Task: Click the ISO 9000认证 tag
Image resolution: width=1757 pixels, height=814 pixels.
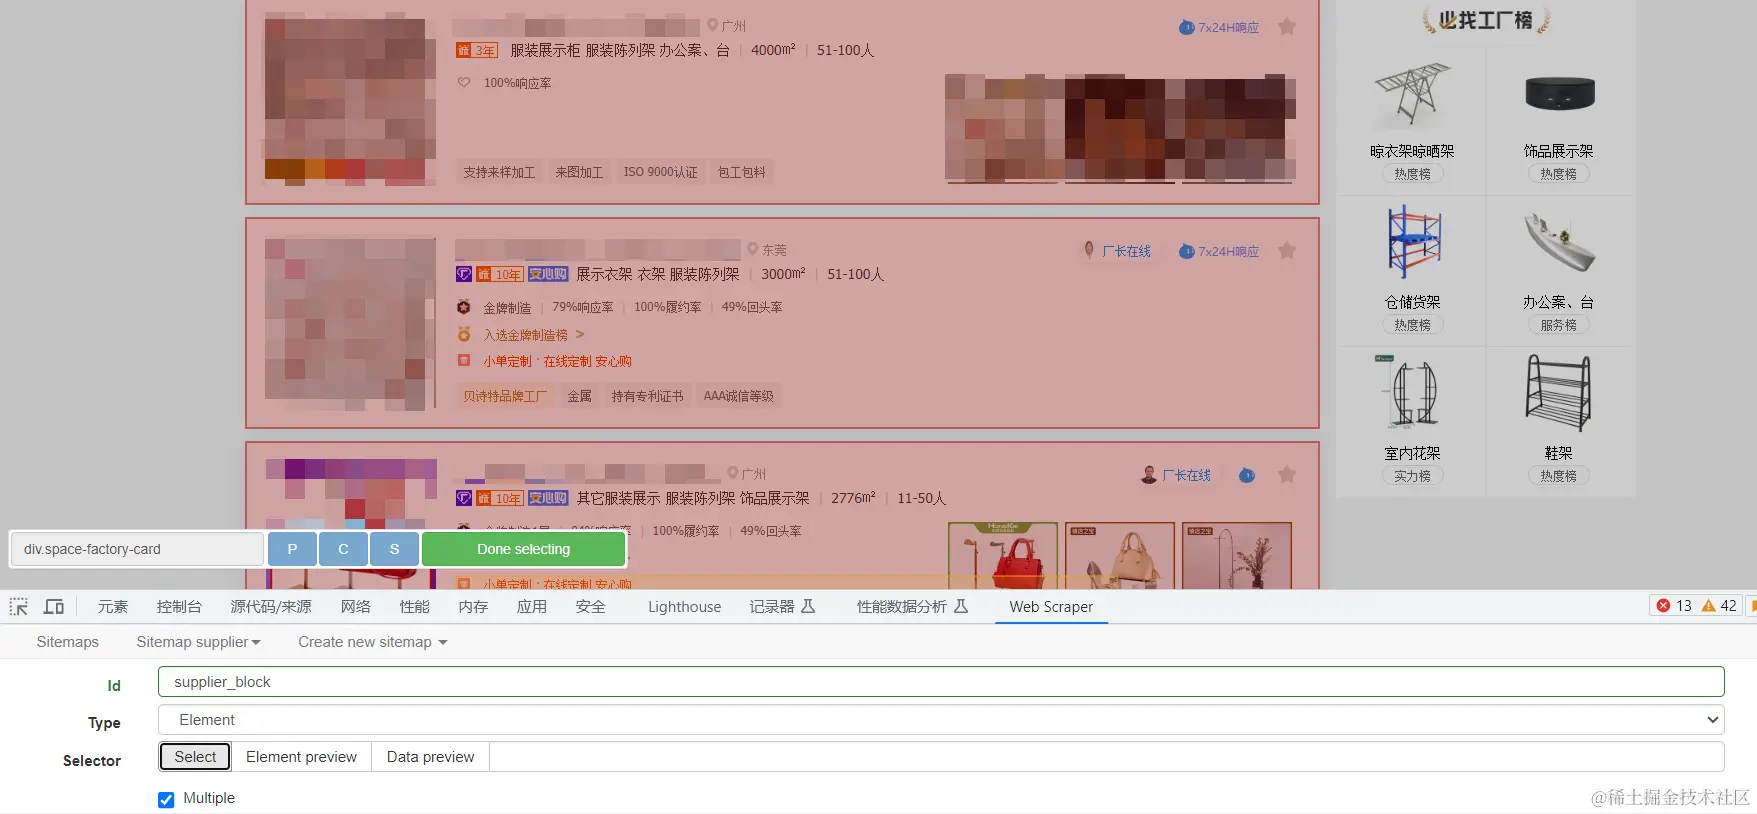Action: point(660,172)
